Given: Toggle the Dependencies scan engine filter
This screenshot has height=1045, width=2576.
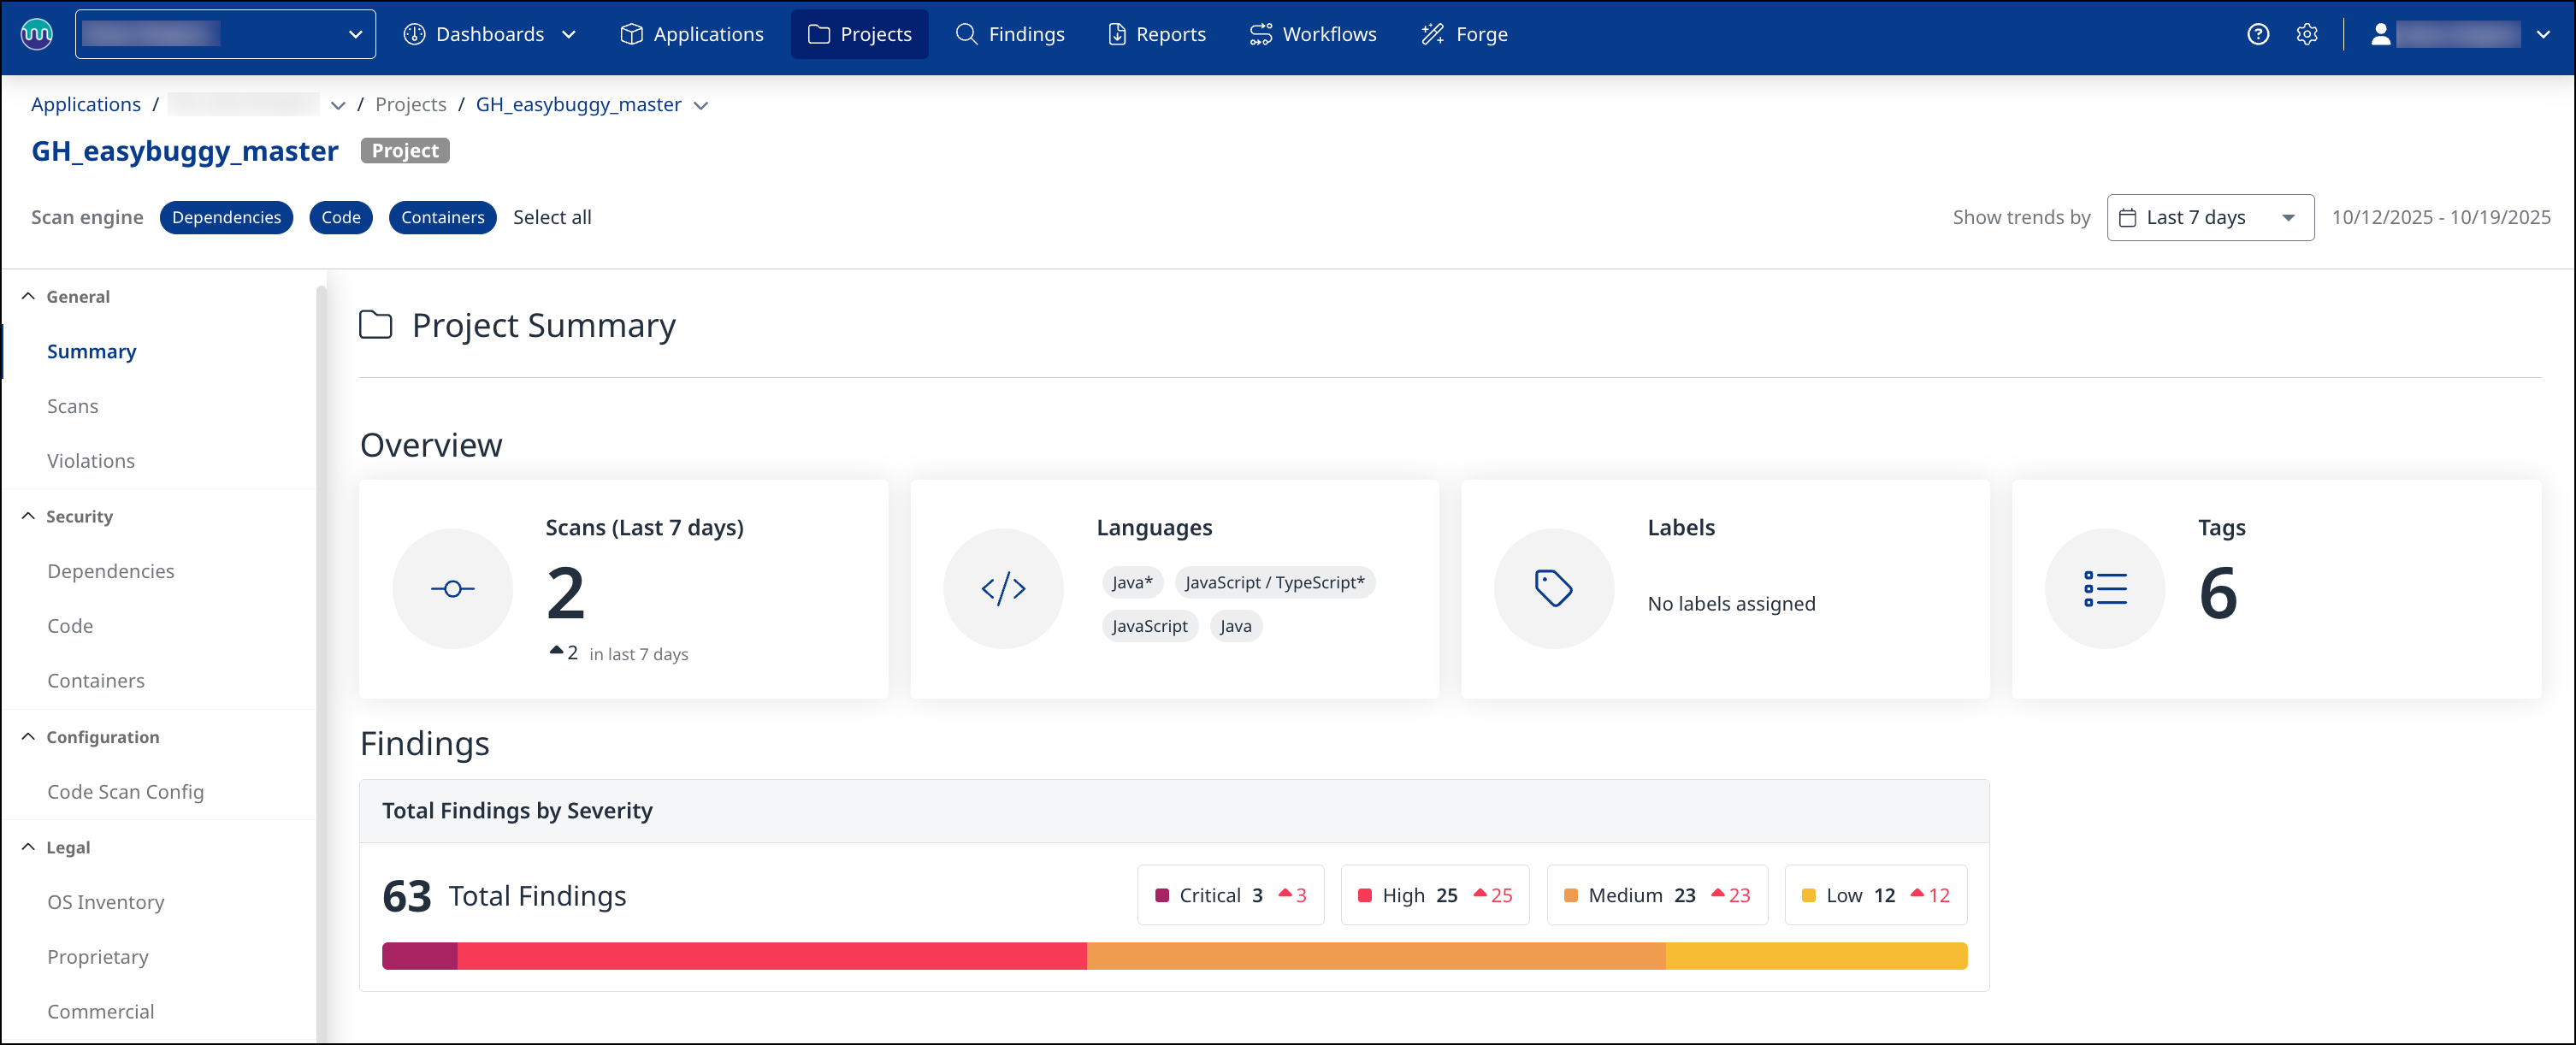Looking at the screenshot, I should (226, 217).
